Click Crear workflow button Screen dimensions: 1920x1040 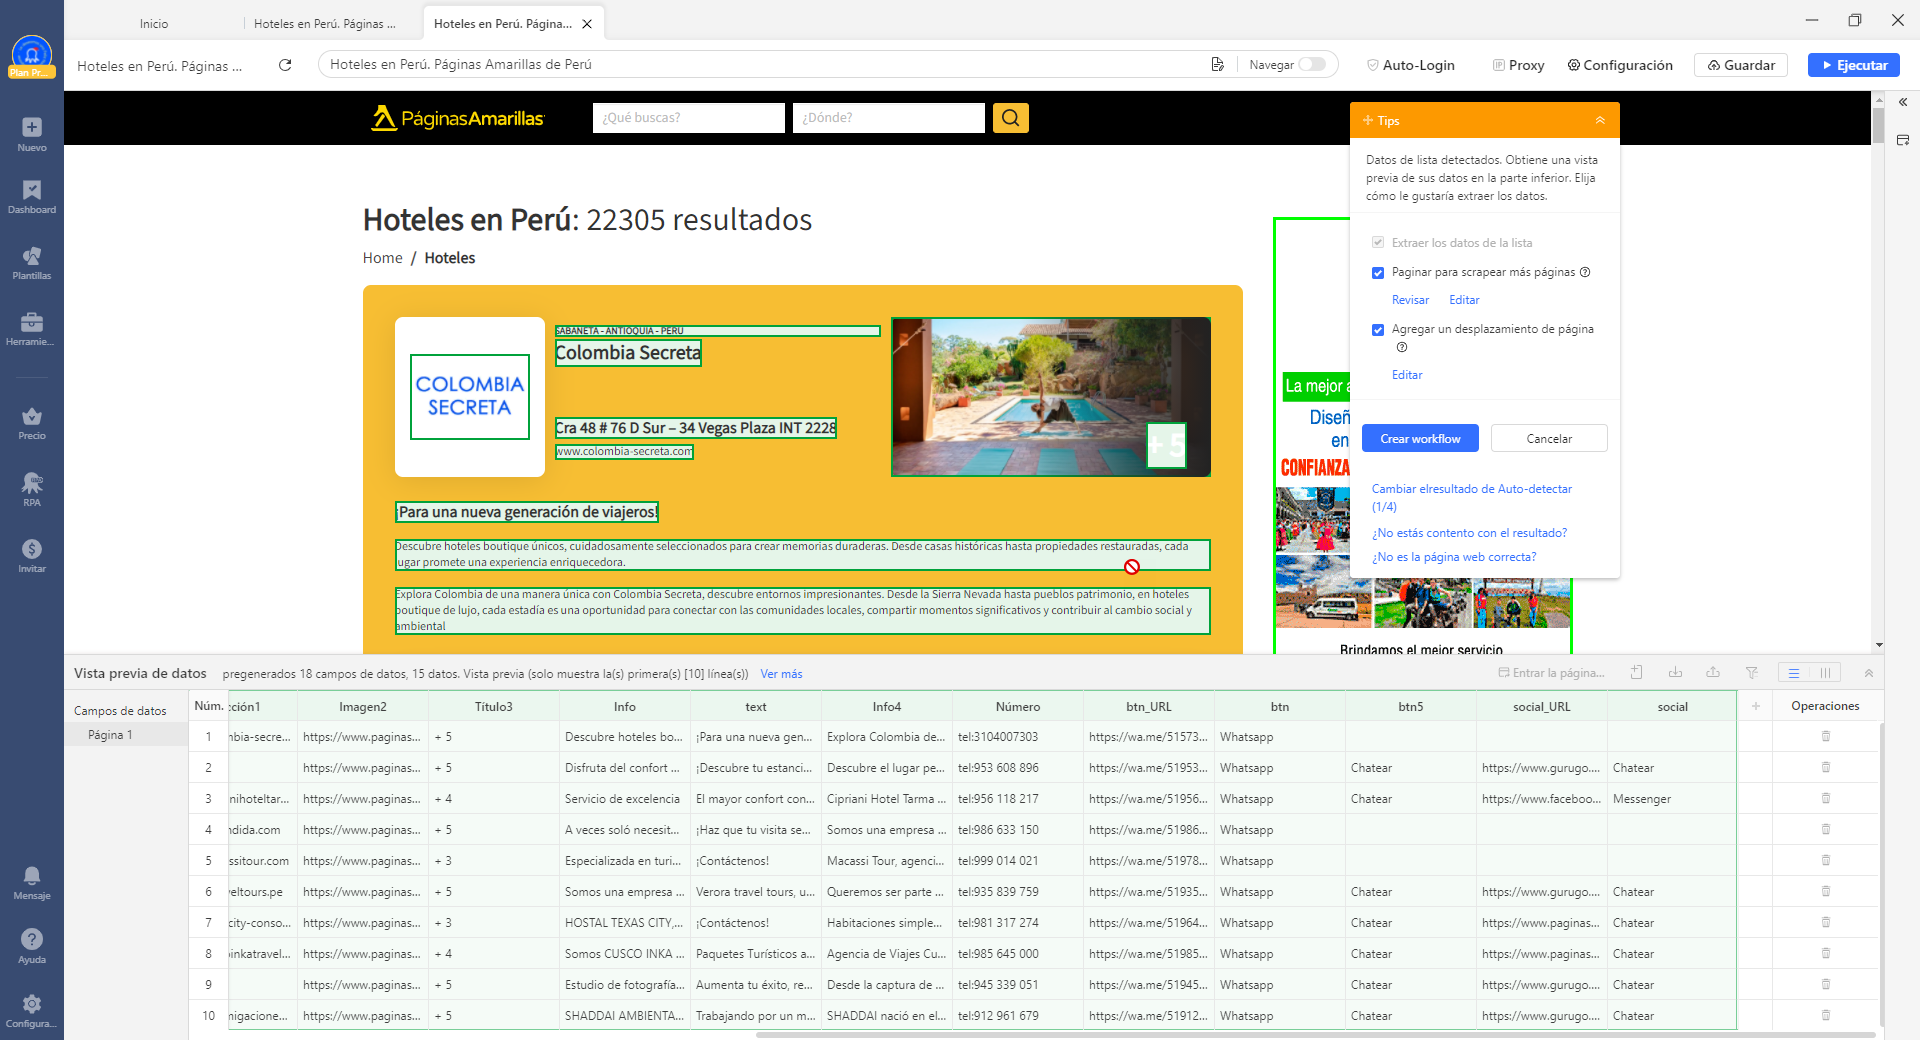1420,439
